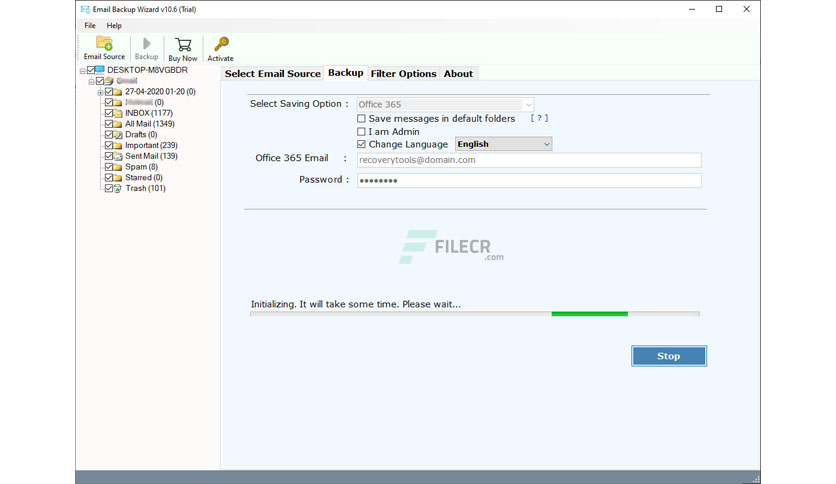Image resolution: width=836 pixels, height=484 pixels.
Task: Click the app icon in the title bar
Action: click(85, 9)
